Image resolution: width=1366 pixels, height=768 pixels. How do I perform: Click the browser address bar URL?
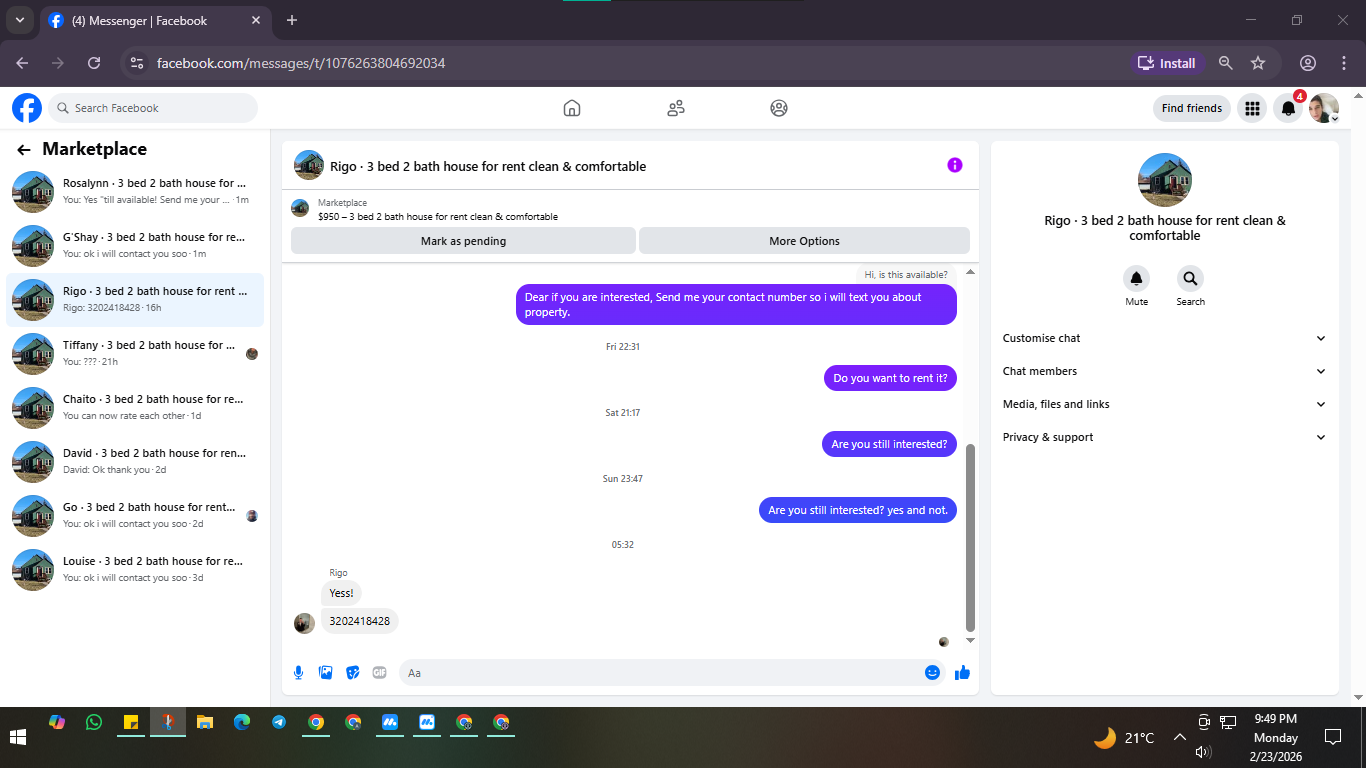(301, 63)
